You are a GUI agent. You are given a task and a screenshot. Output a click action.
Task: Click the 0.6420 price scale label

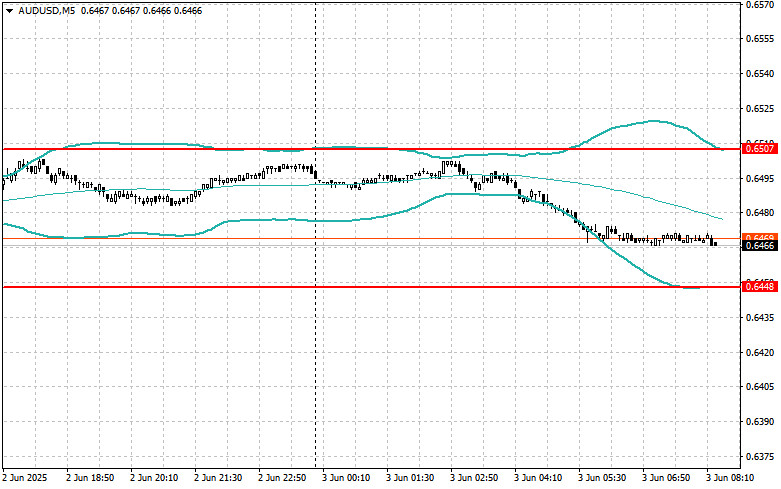[760, 352]
